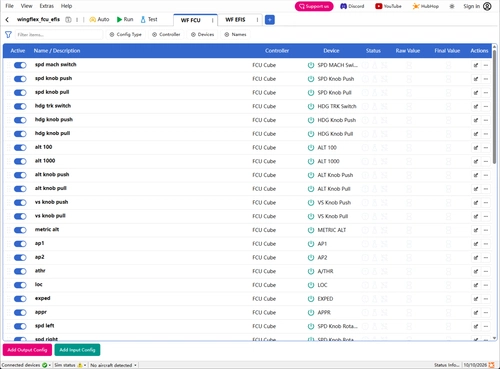Image resolution: width=500 pixels, height=369 pixels.
Task: Click the device icon for ALT 1000
Action: [311, 161]
